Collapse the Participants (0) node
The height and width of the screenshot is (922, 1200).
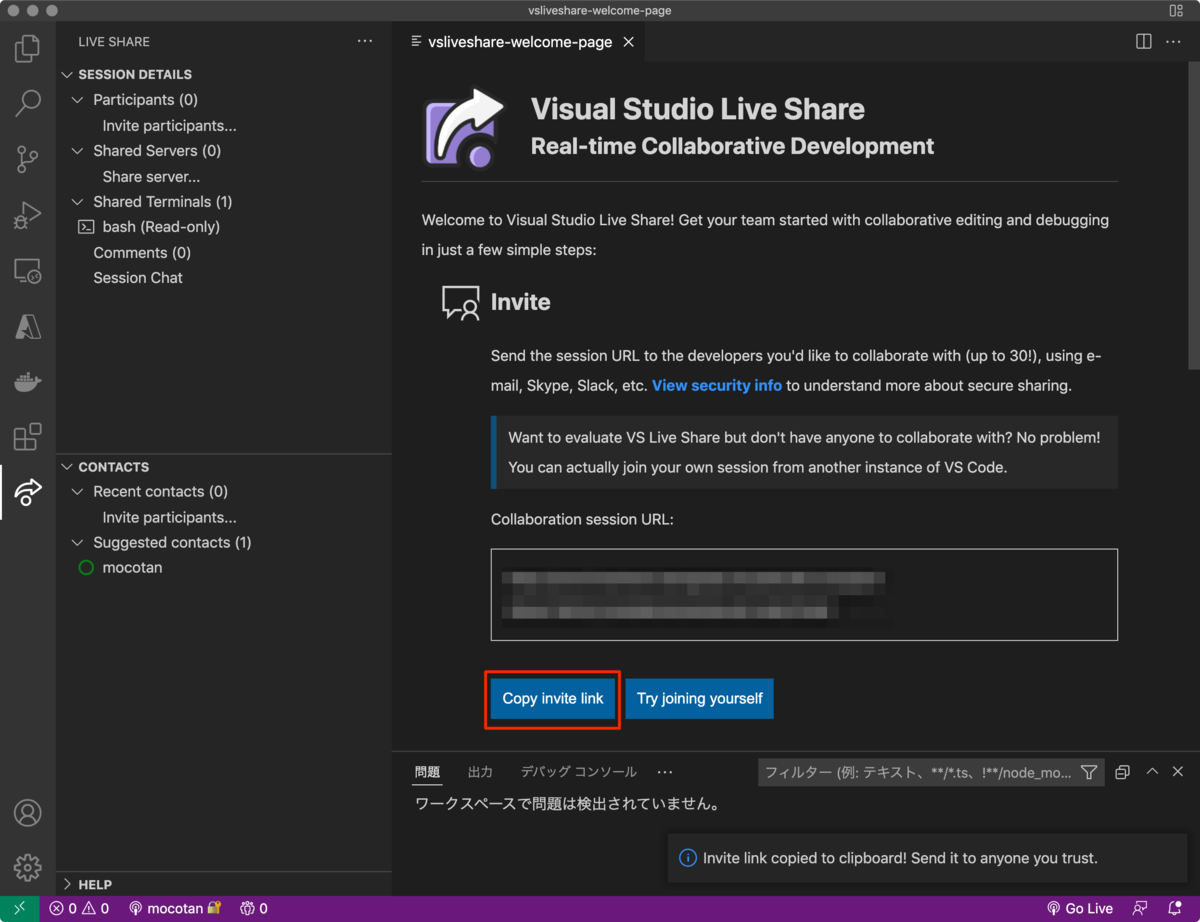(78, 100)
